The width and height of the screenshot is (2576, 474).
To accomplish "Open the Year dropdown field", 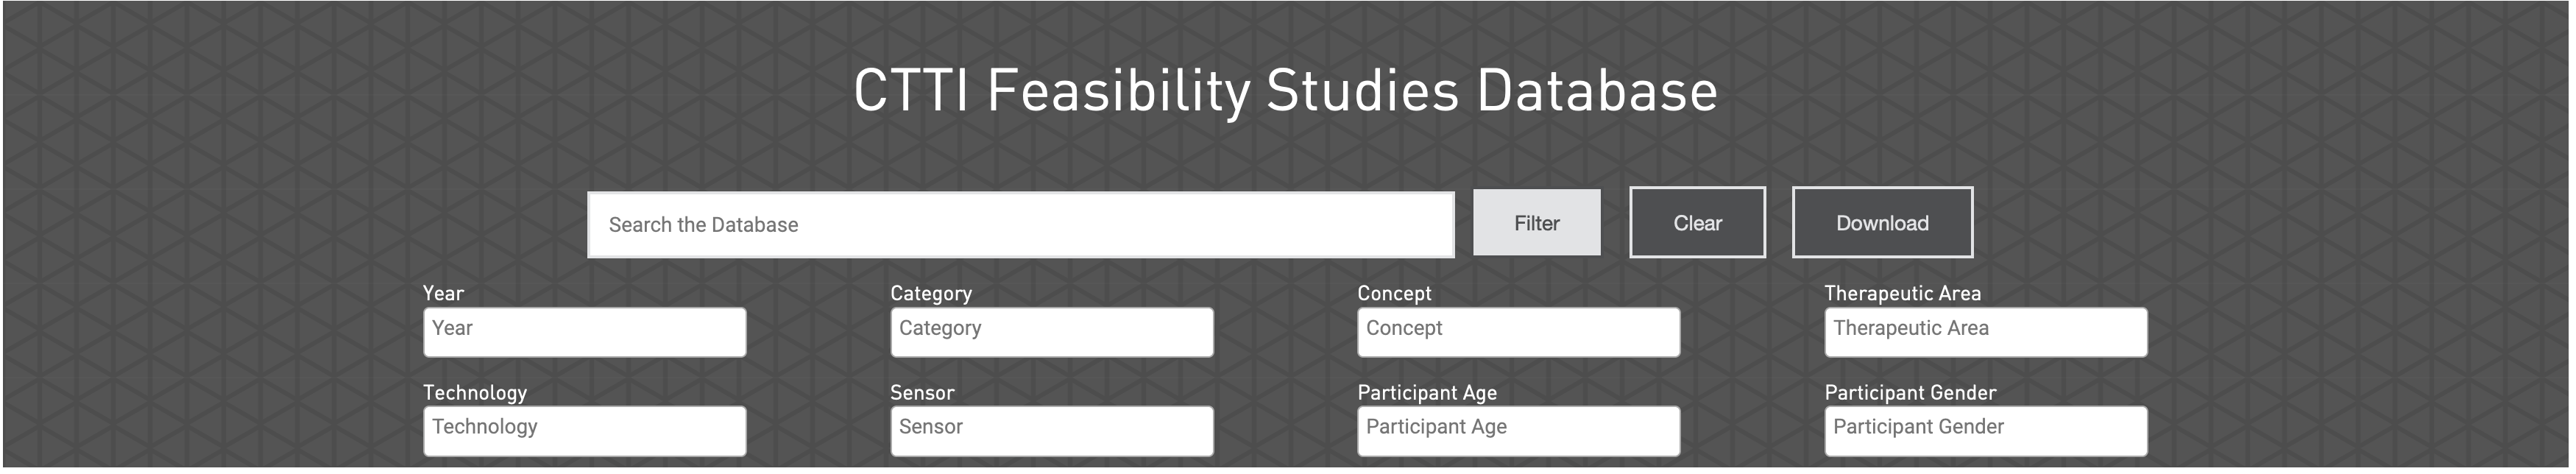I will pyautogui.click(x=584, y=332).
